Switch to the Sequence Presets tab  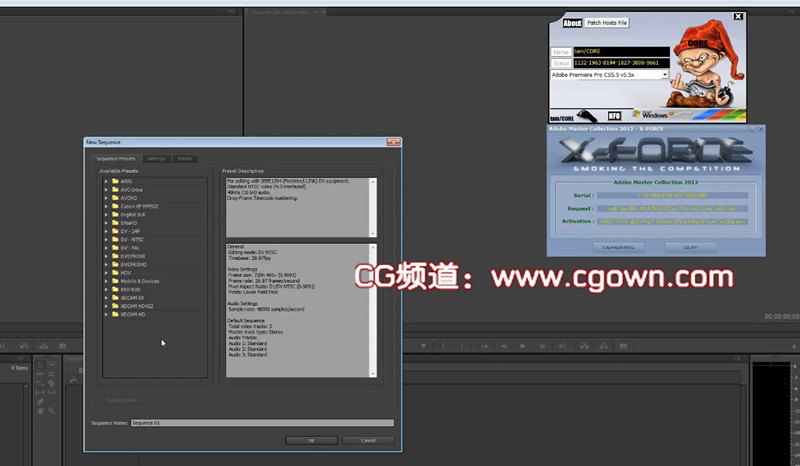[116, 158]
